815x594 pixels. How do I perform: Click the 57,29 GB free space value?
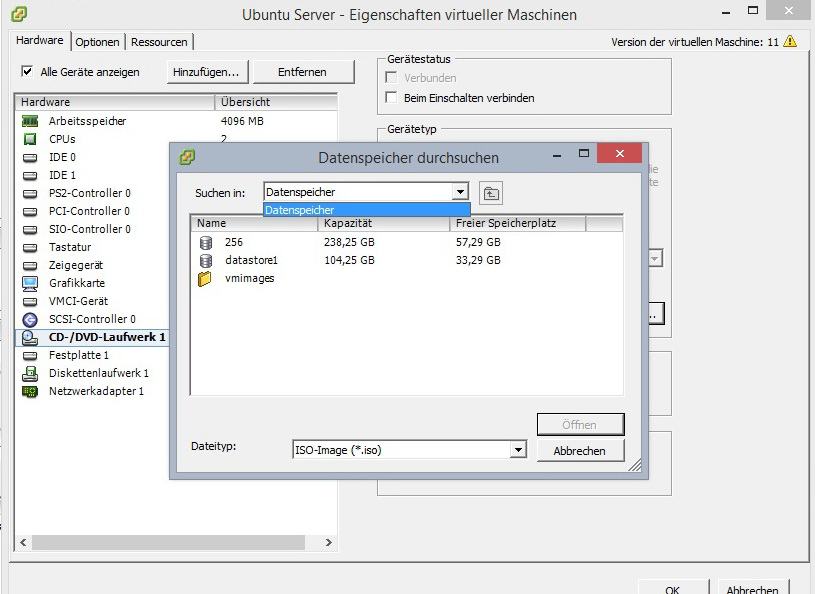pos(478,242)
